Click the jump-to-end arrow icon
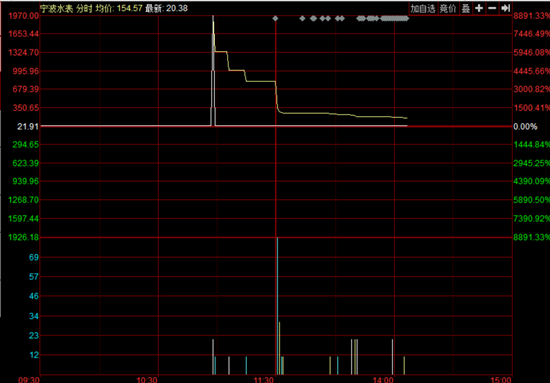 tap(505, 8)
